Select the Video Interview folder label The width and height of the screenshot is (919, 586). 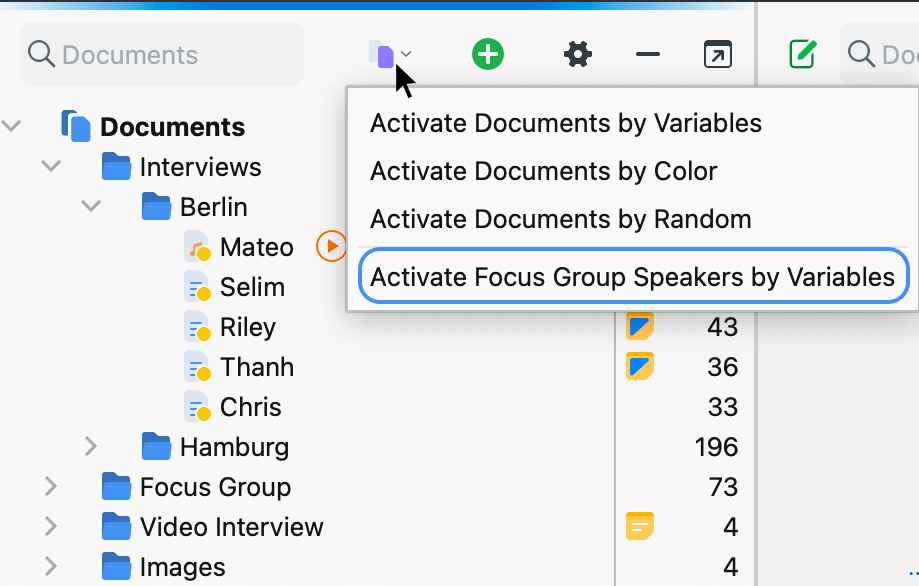pyautogui.click(x=232, y=527)
